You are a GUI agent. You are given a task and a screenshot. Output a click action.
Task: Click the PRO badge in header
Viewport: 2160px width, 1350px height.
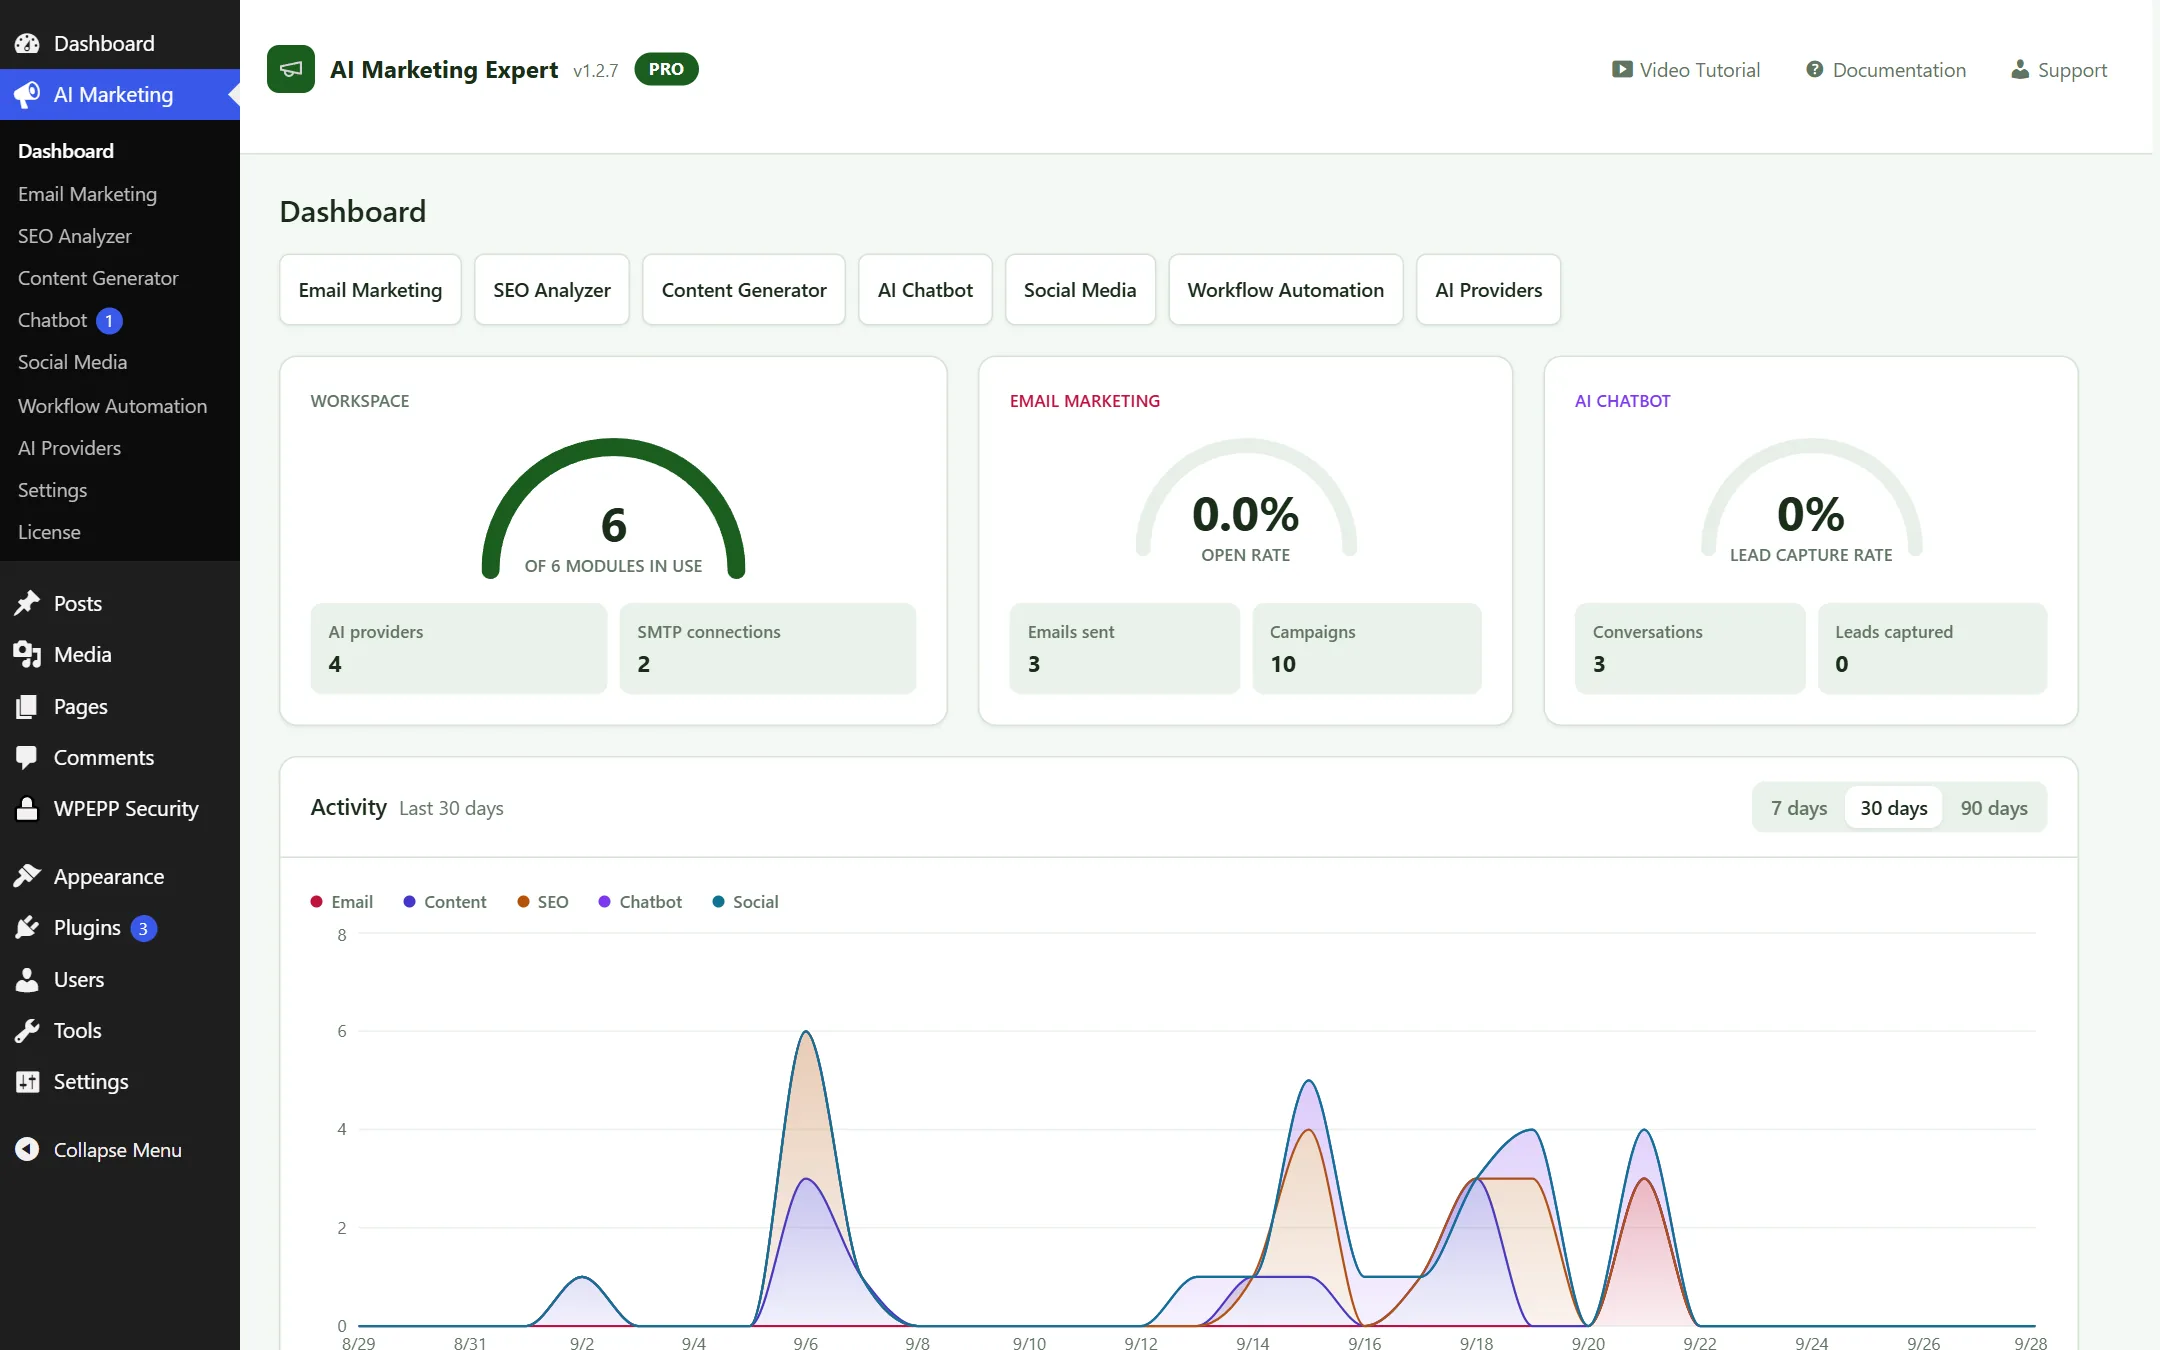point(666,69)
